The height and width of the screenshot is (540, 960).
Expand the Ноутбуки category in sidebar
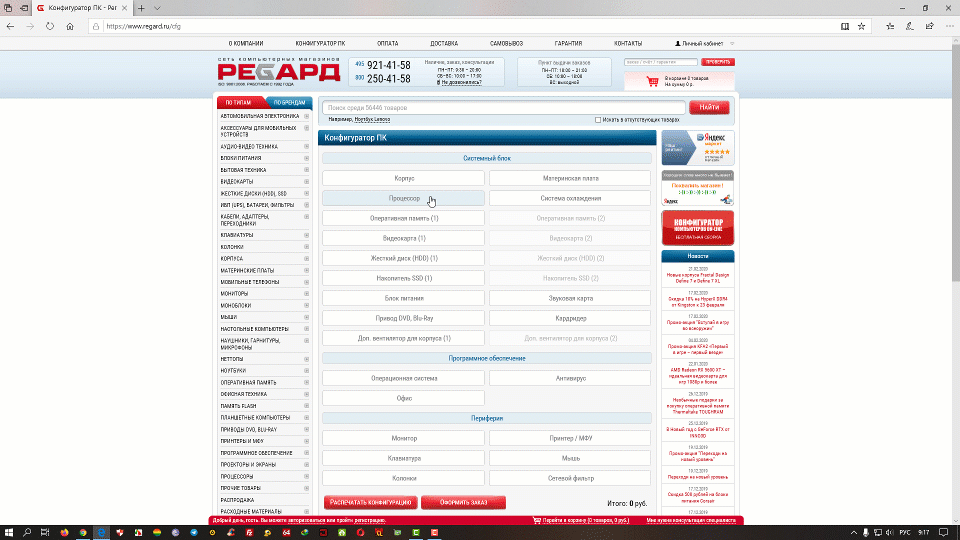coord(306,371)
